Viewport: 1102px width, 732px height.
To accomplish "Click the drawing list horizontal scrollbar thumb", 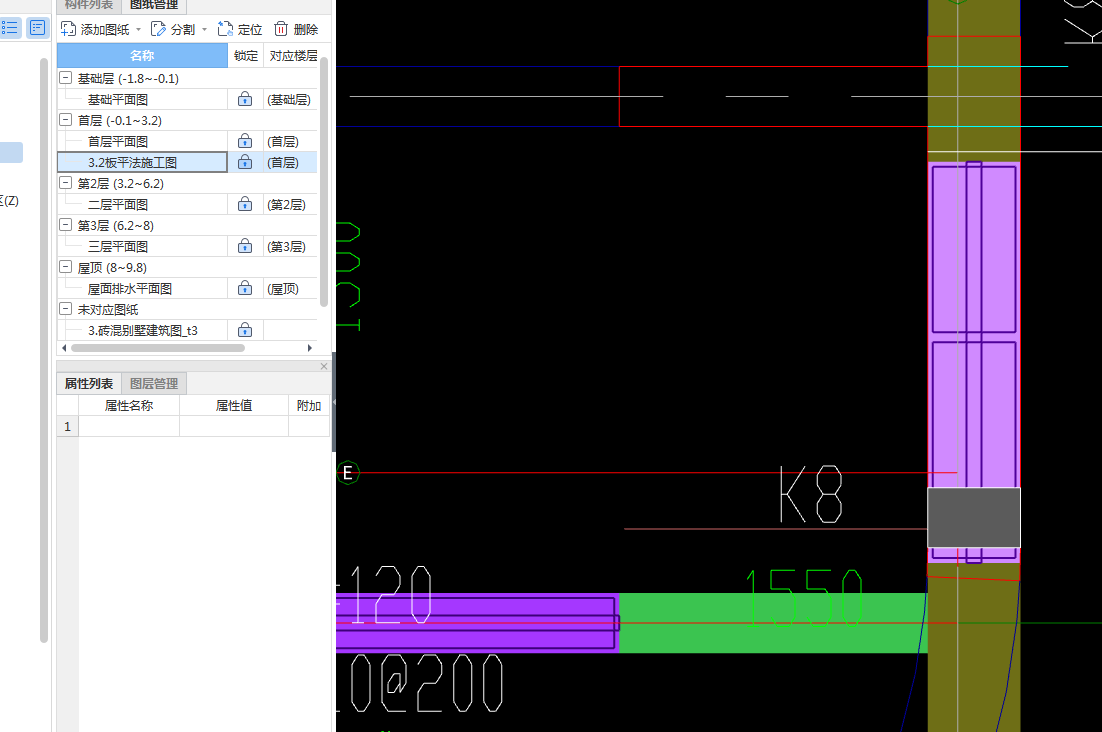I will [x=157, y=348].
